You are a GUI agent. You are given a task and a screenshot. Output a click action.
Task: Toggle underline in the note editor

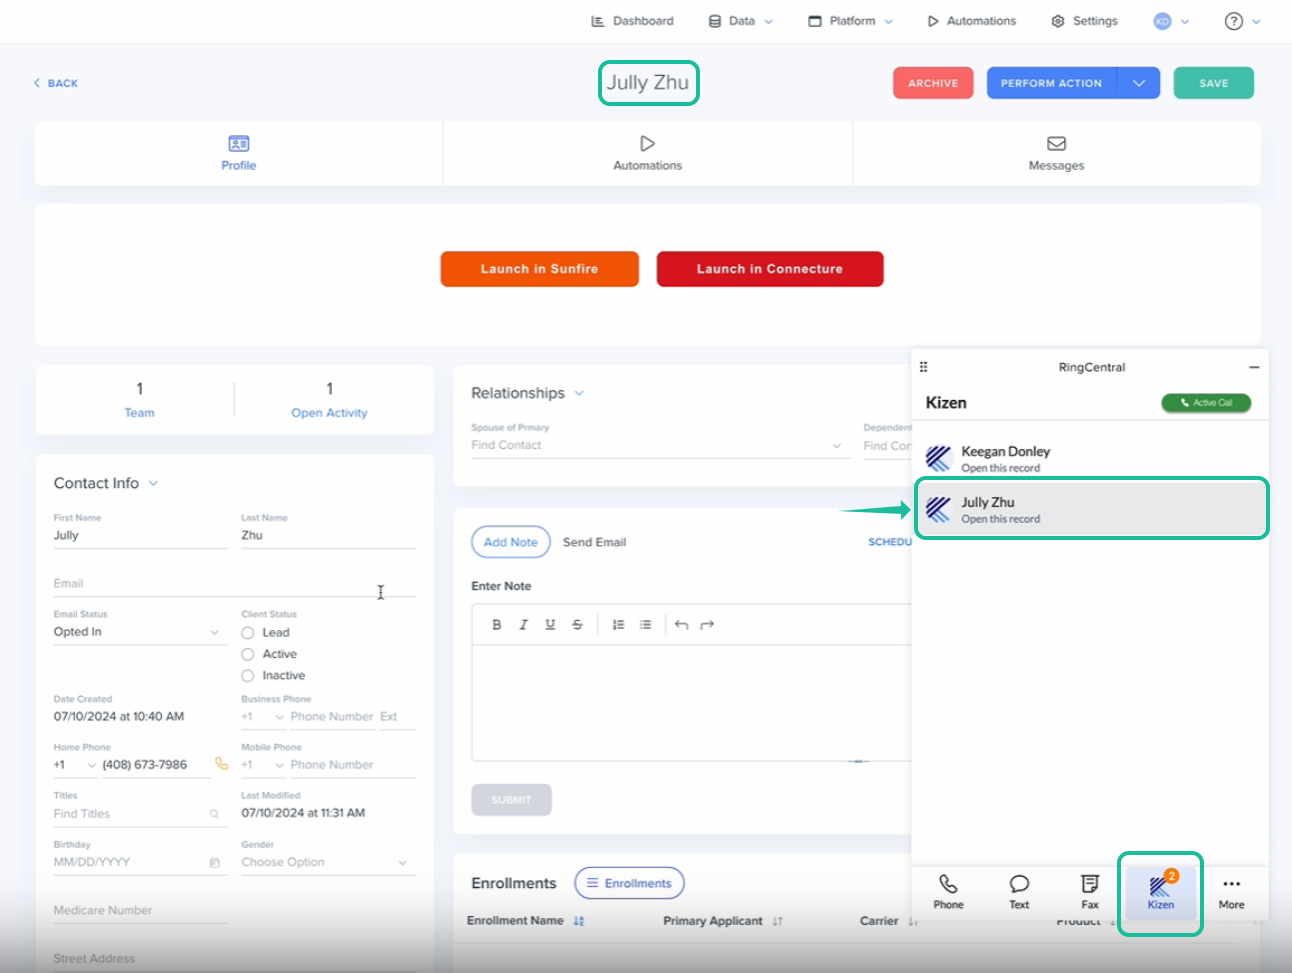(550, 625)
